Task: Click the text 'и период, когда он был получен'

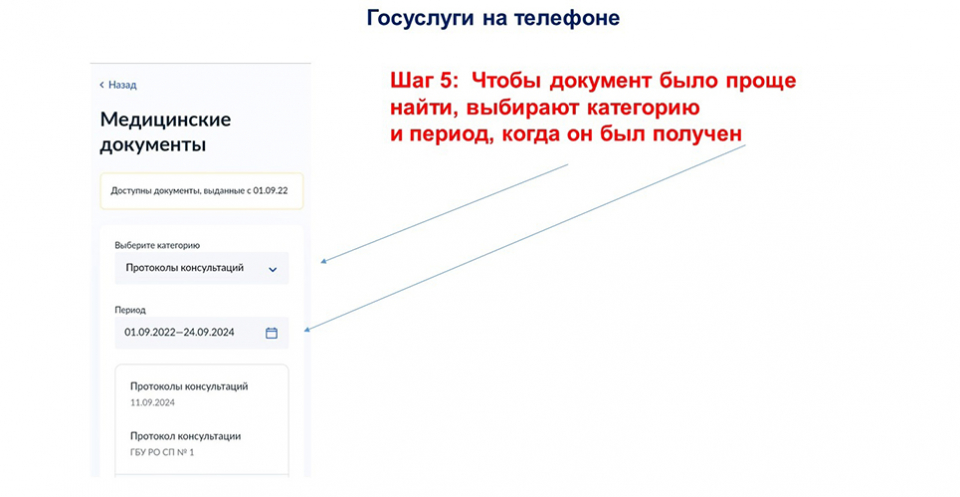Action: (566, 133)
